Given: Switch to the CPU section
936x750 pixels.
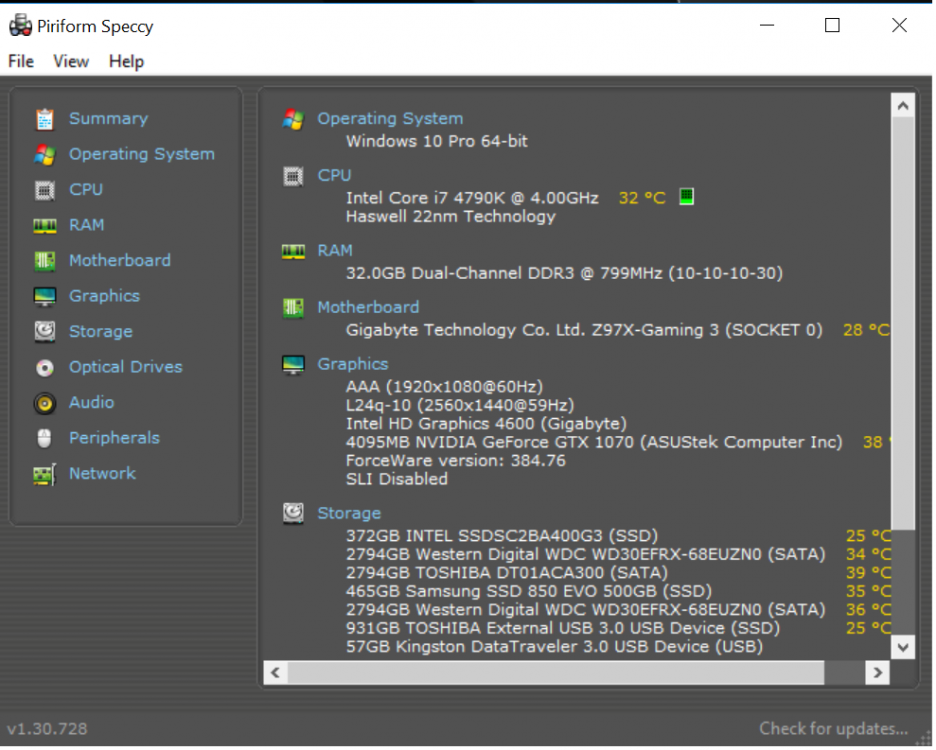Looking at the screenshot, I should [x=86, y=190].
